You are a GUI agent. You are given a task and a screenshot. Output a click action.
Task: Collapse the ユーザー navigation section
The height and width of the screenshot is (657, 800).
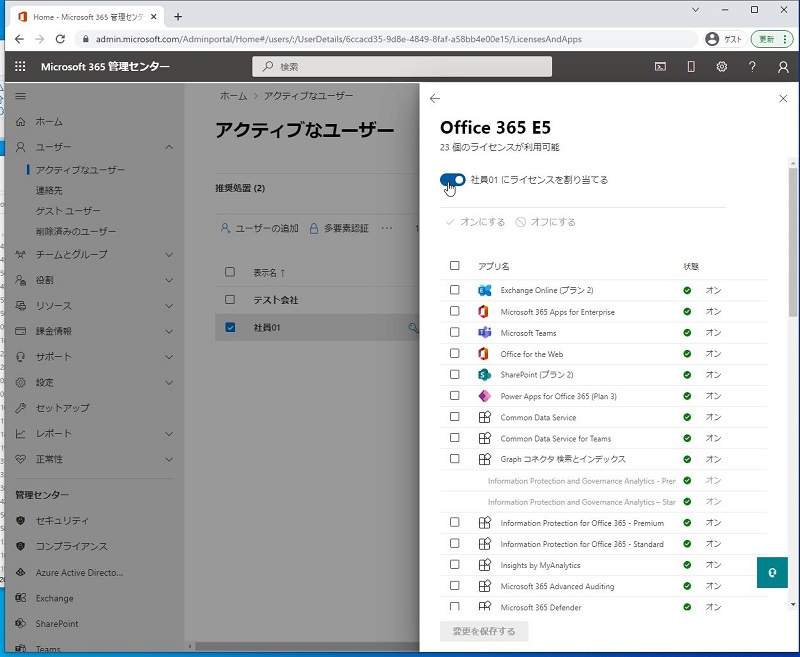coord(169,147)
